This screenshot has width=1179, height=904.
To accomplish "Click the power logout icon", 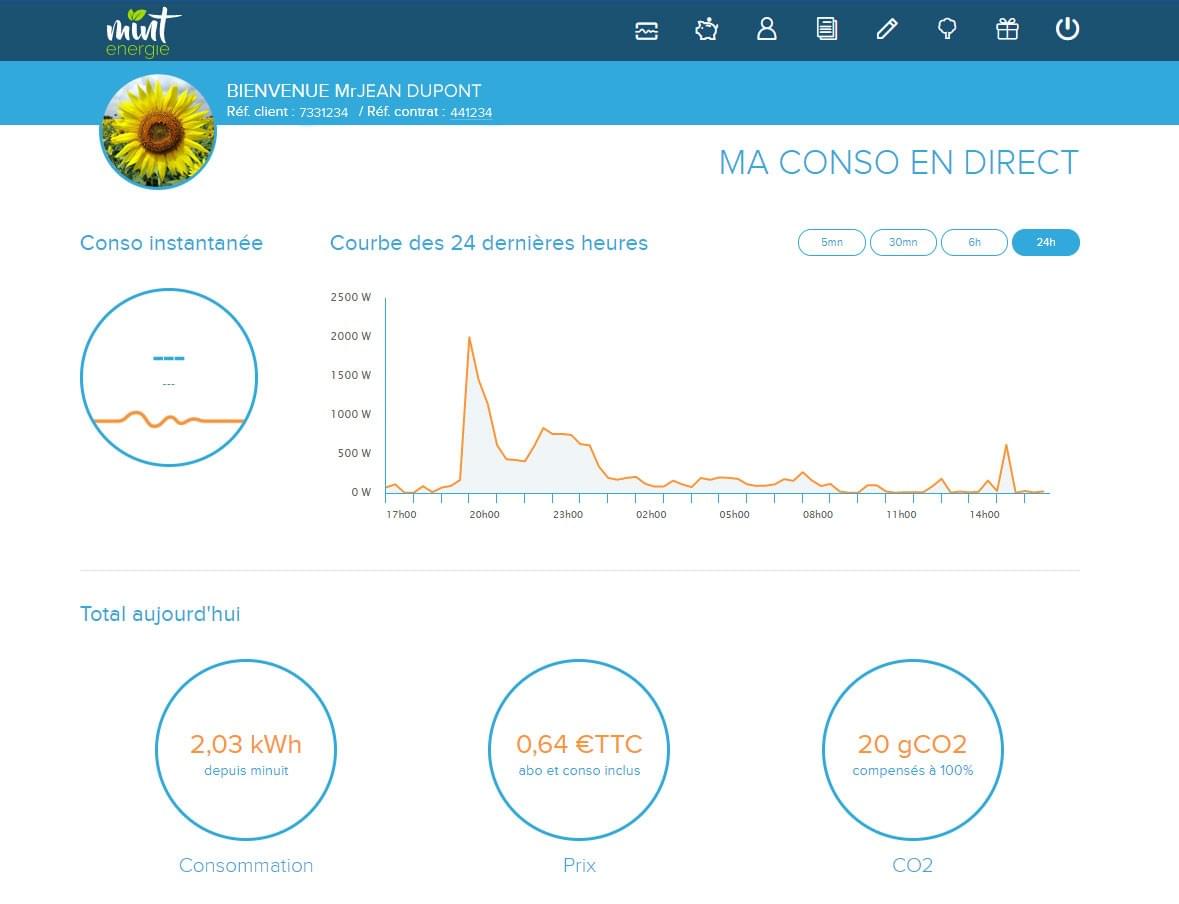I will [x=1068, y=29].
